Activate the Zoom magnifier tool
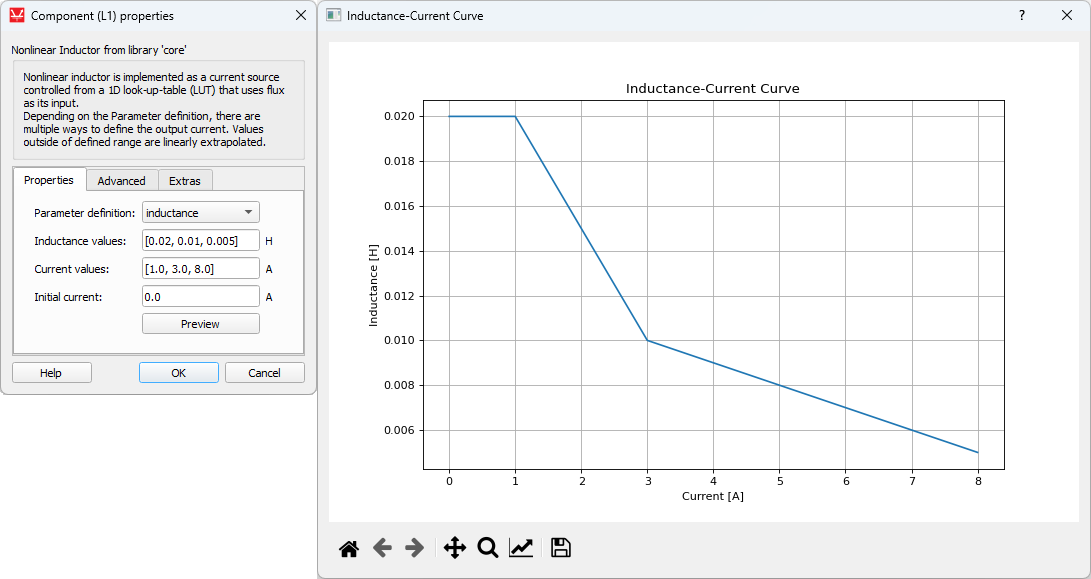The image size is (1091, 579). tap(488, 548)
